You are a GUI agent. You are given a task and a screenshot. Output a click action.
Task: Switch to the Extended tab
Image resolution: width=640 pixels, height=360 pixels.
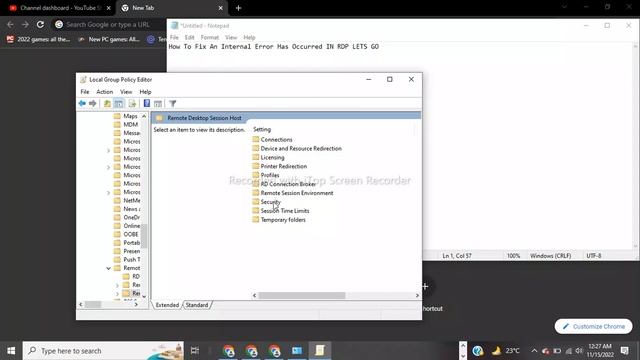[x=167, y=305]
